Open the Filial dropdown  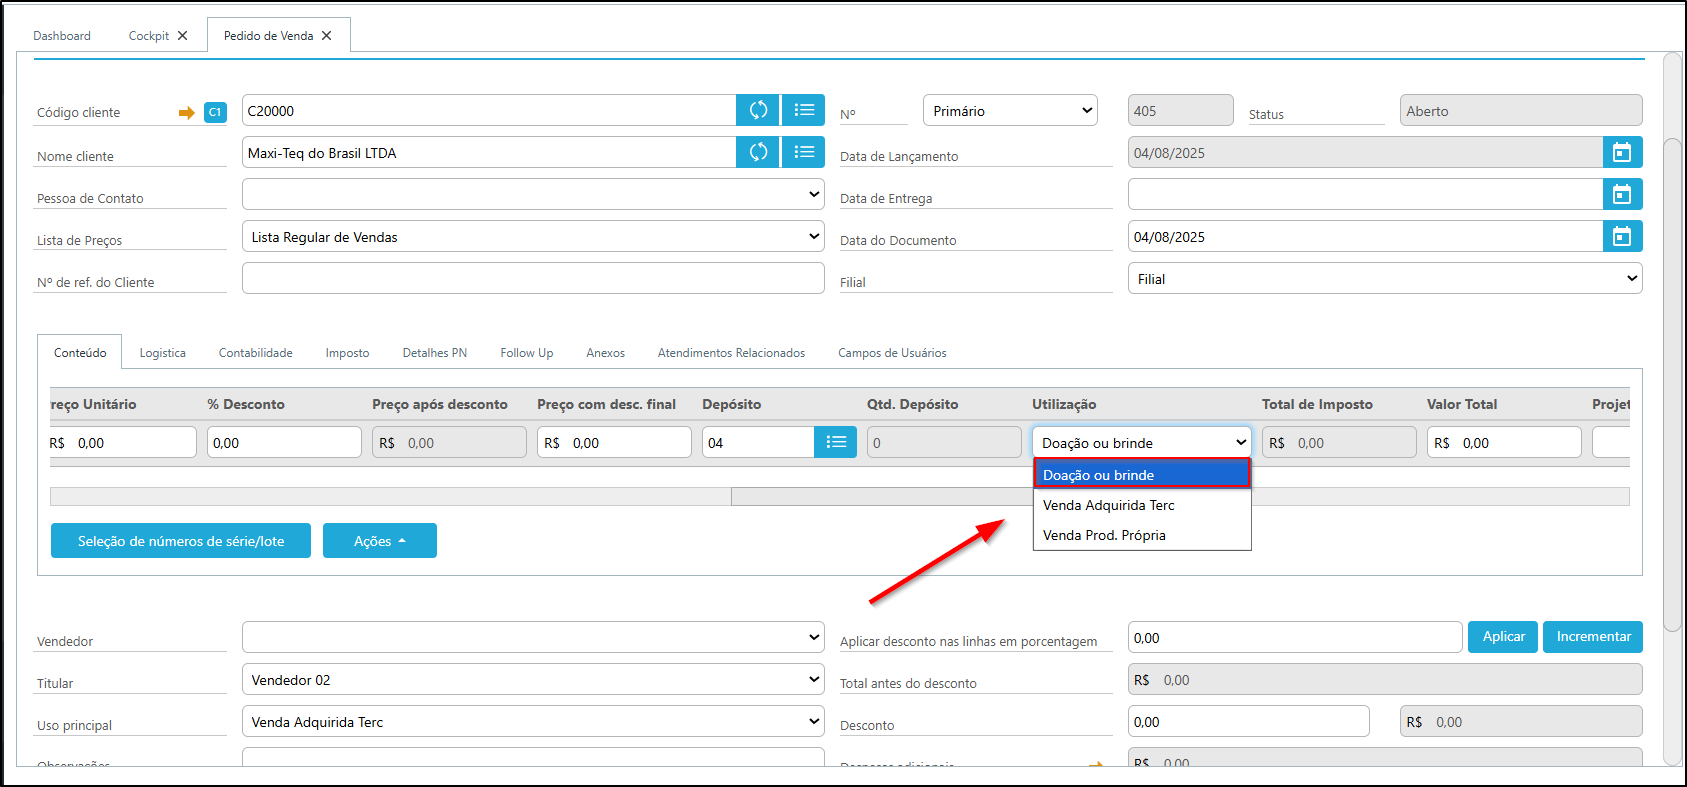click(x=1385, y=278)
